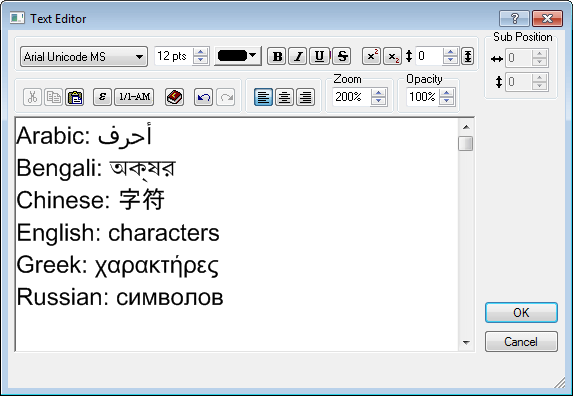Apply superscript formatting

371,56
